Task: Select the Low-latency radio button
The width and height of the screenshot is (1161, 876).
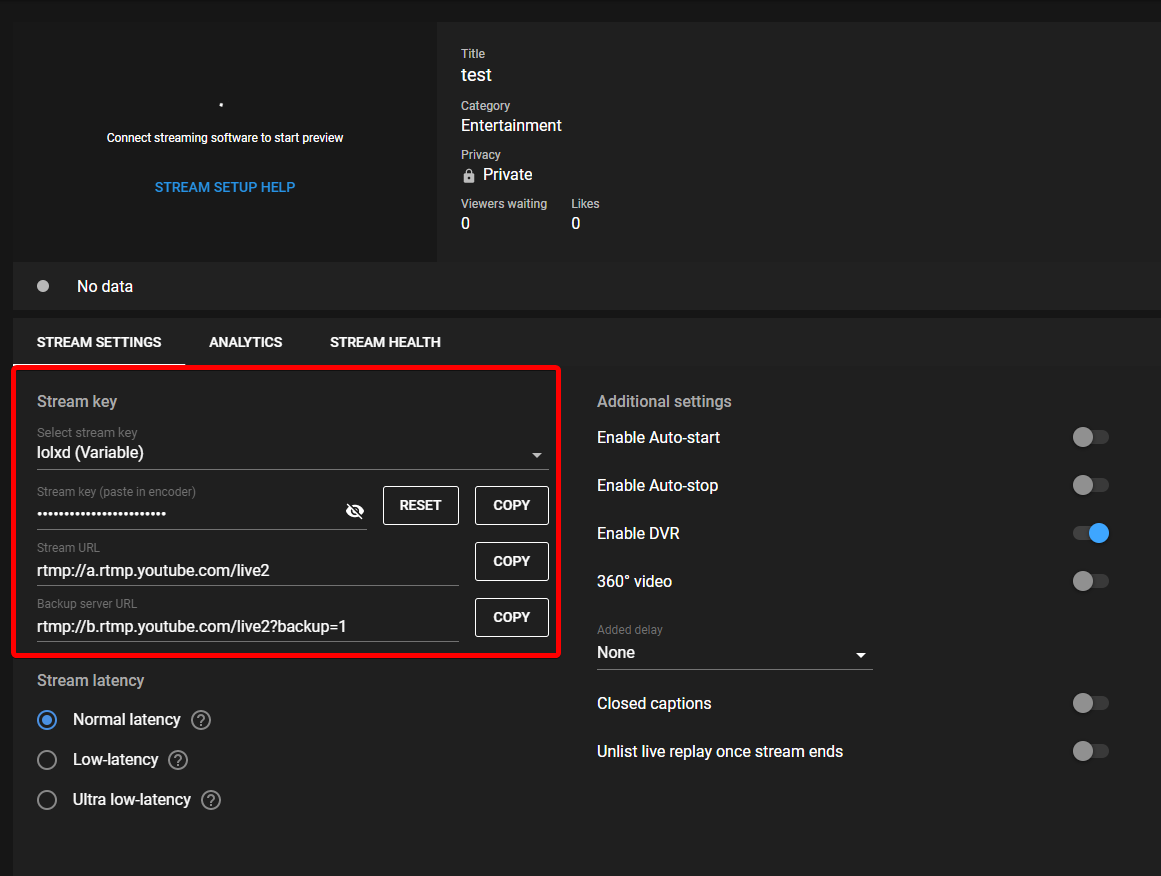Action: click(46, 759)
